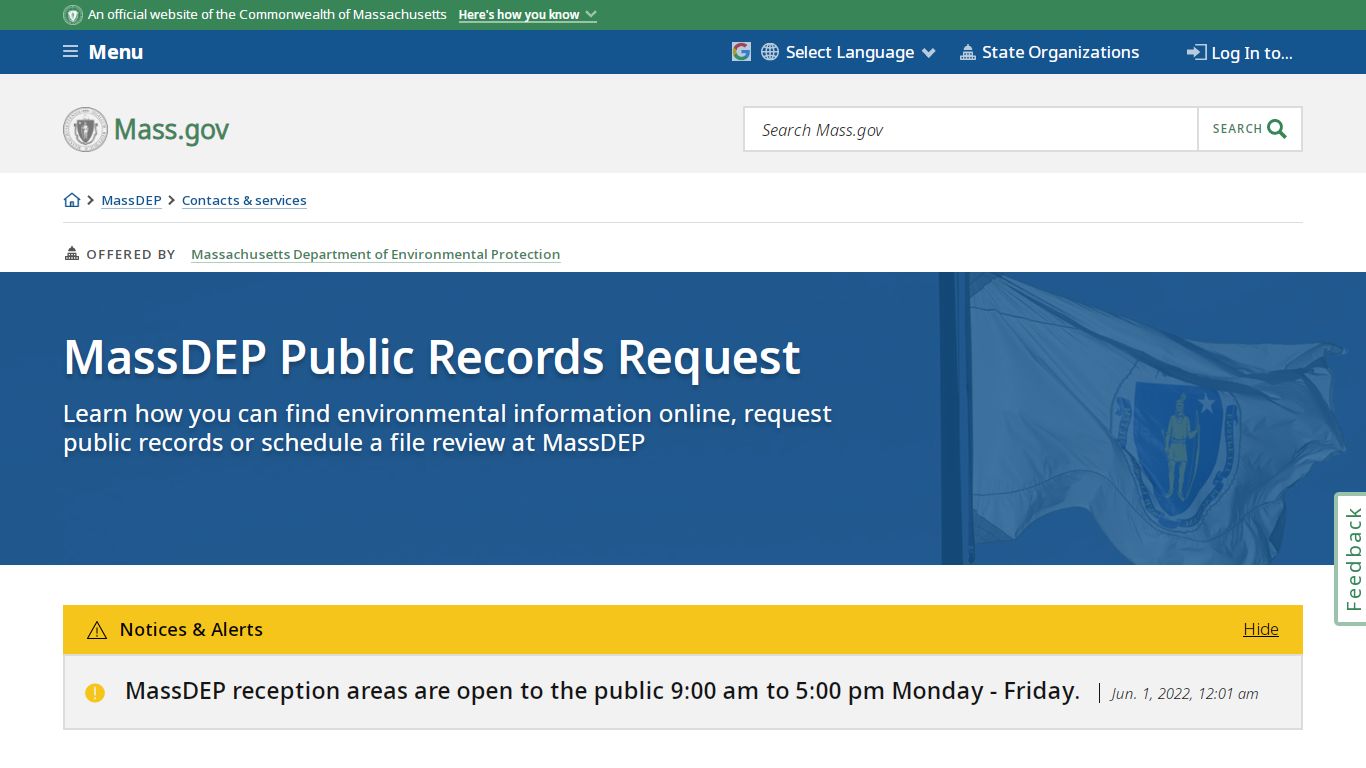Open Contacts & services breadcrumb link
This screenshot has height=768, width=1366.
pyautogui.click(x=244, y=200)
